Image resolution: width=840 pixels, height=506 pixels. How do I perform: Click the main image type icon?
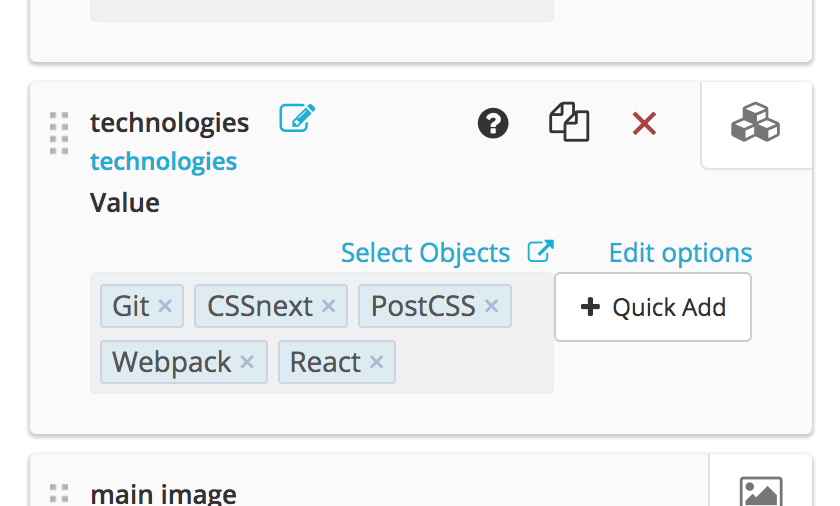pos(761,492)
